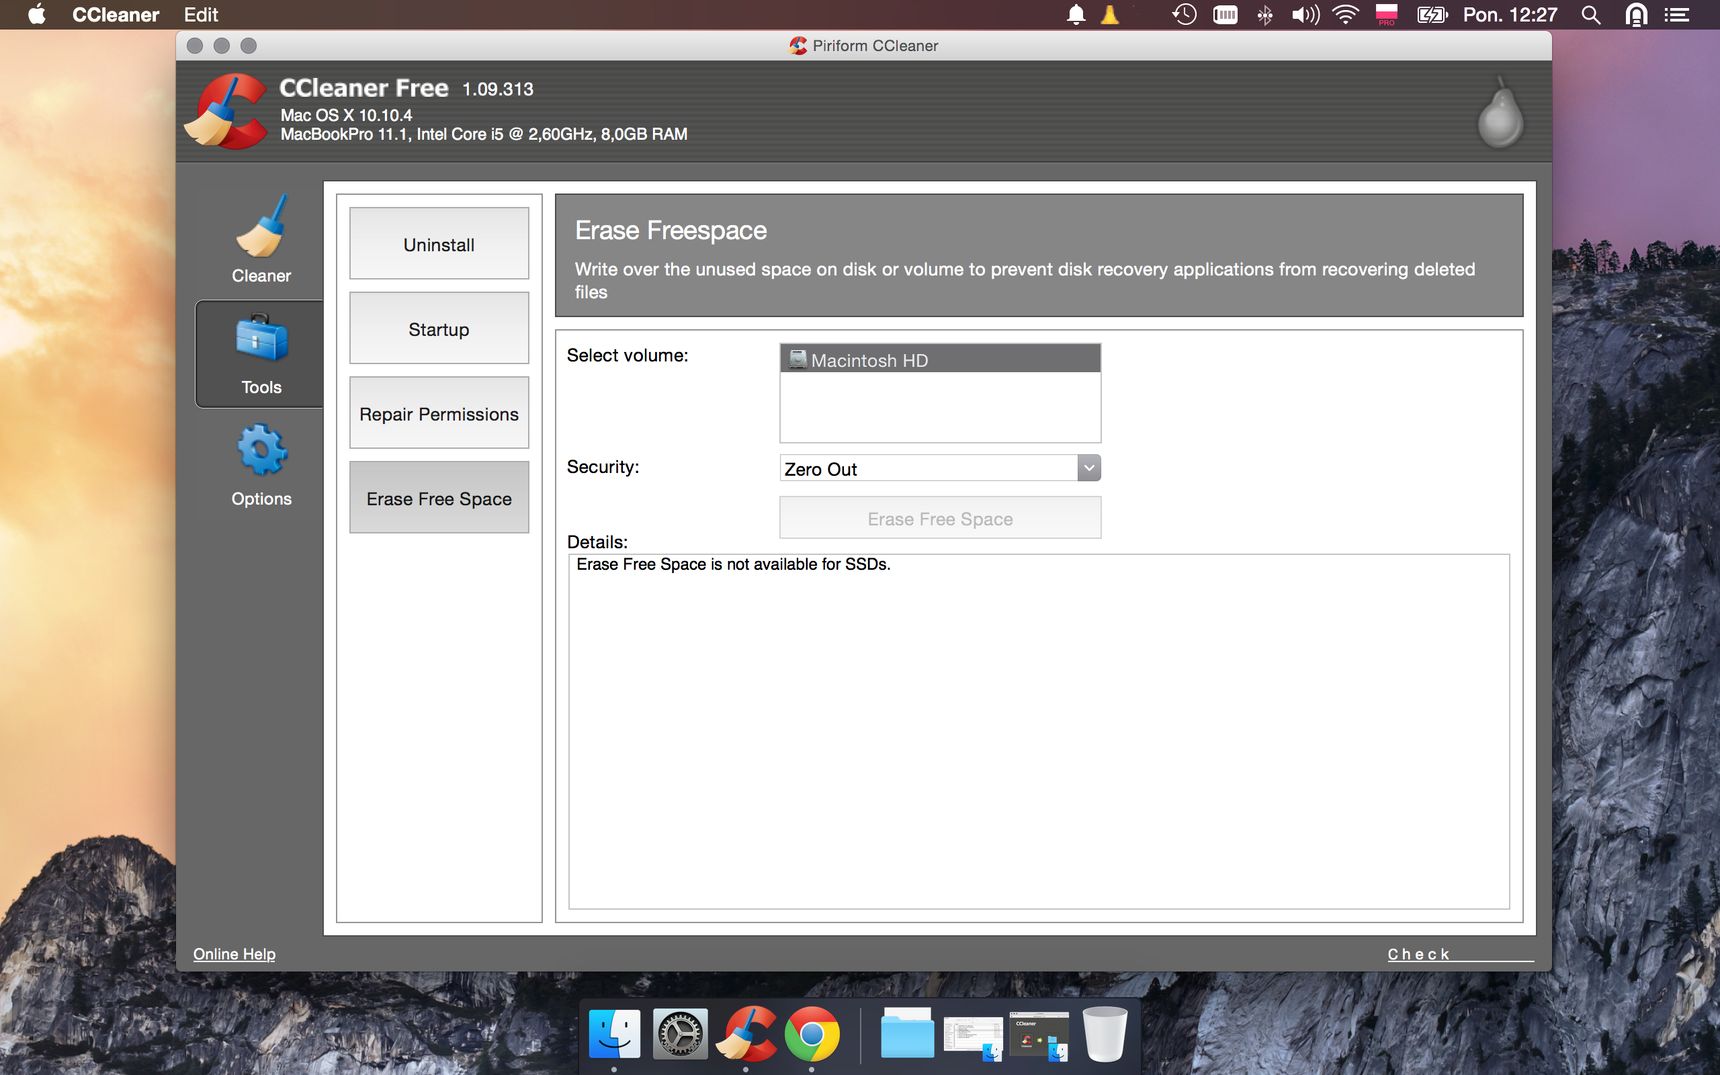Open Google Chrome from the Dock
The image size is (1720, 1075).
[x=812, y=1034]
